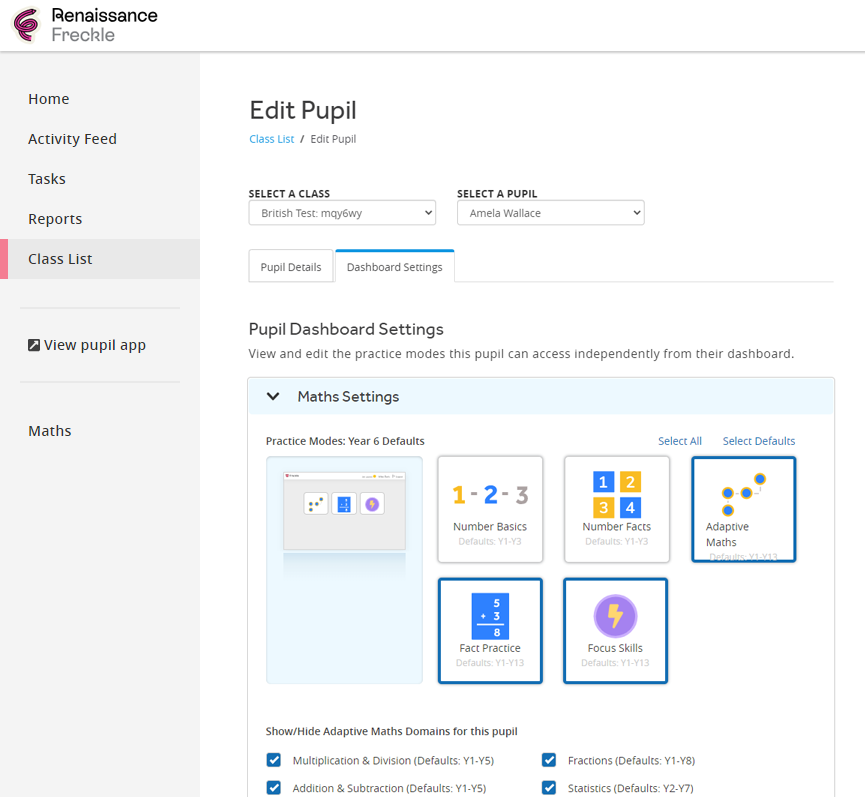Deselect the Adaptive Maths practice mode card
Image resolution: width=865 pixels, height=797 pixels.
(744, 509)
